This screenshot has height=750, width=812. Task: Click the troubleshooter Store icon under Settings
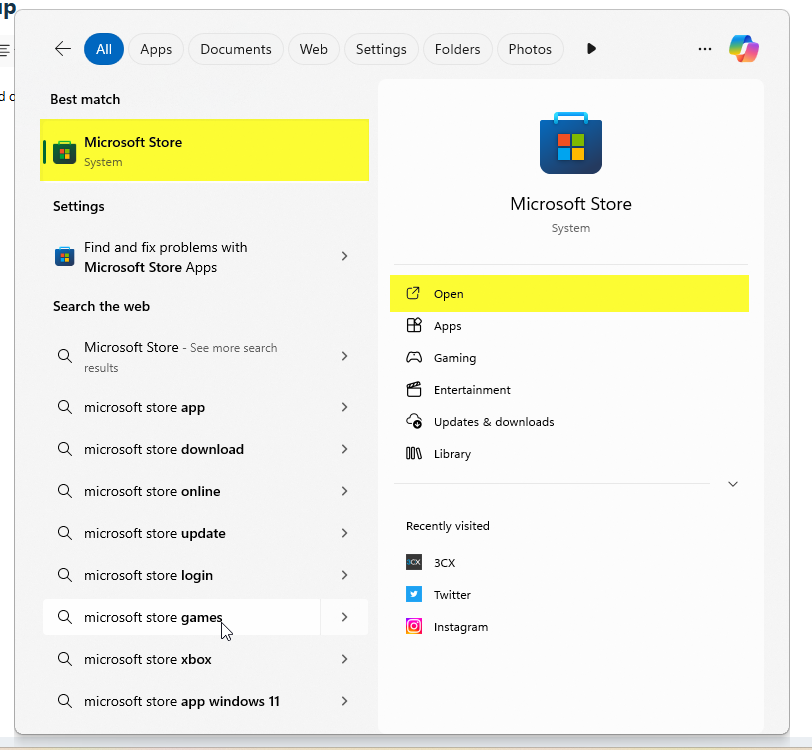coord(65,256)
